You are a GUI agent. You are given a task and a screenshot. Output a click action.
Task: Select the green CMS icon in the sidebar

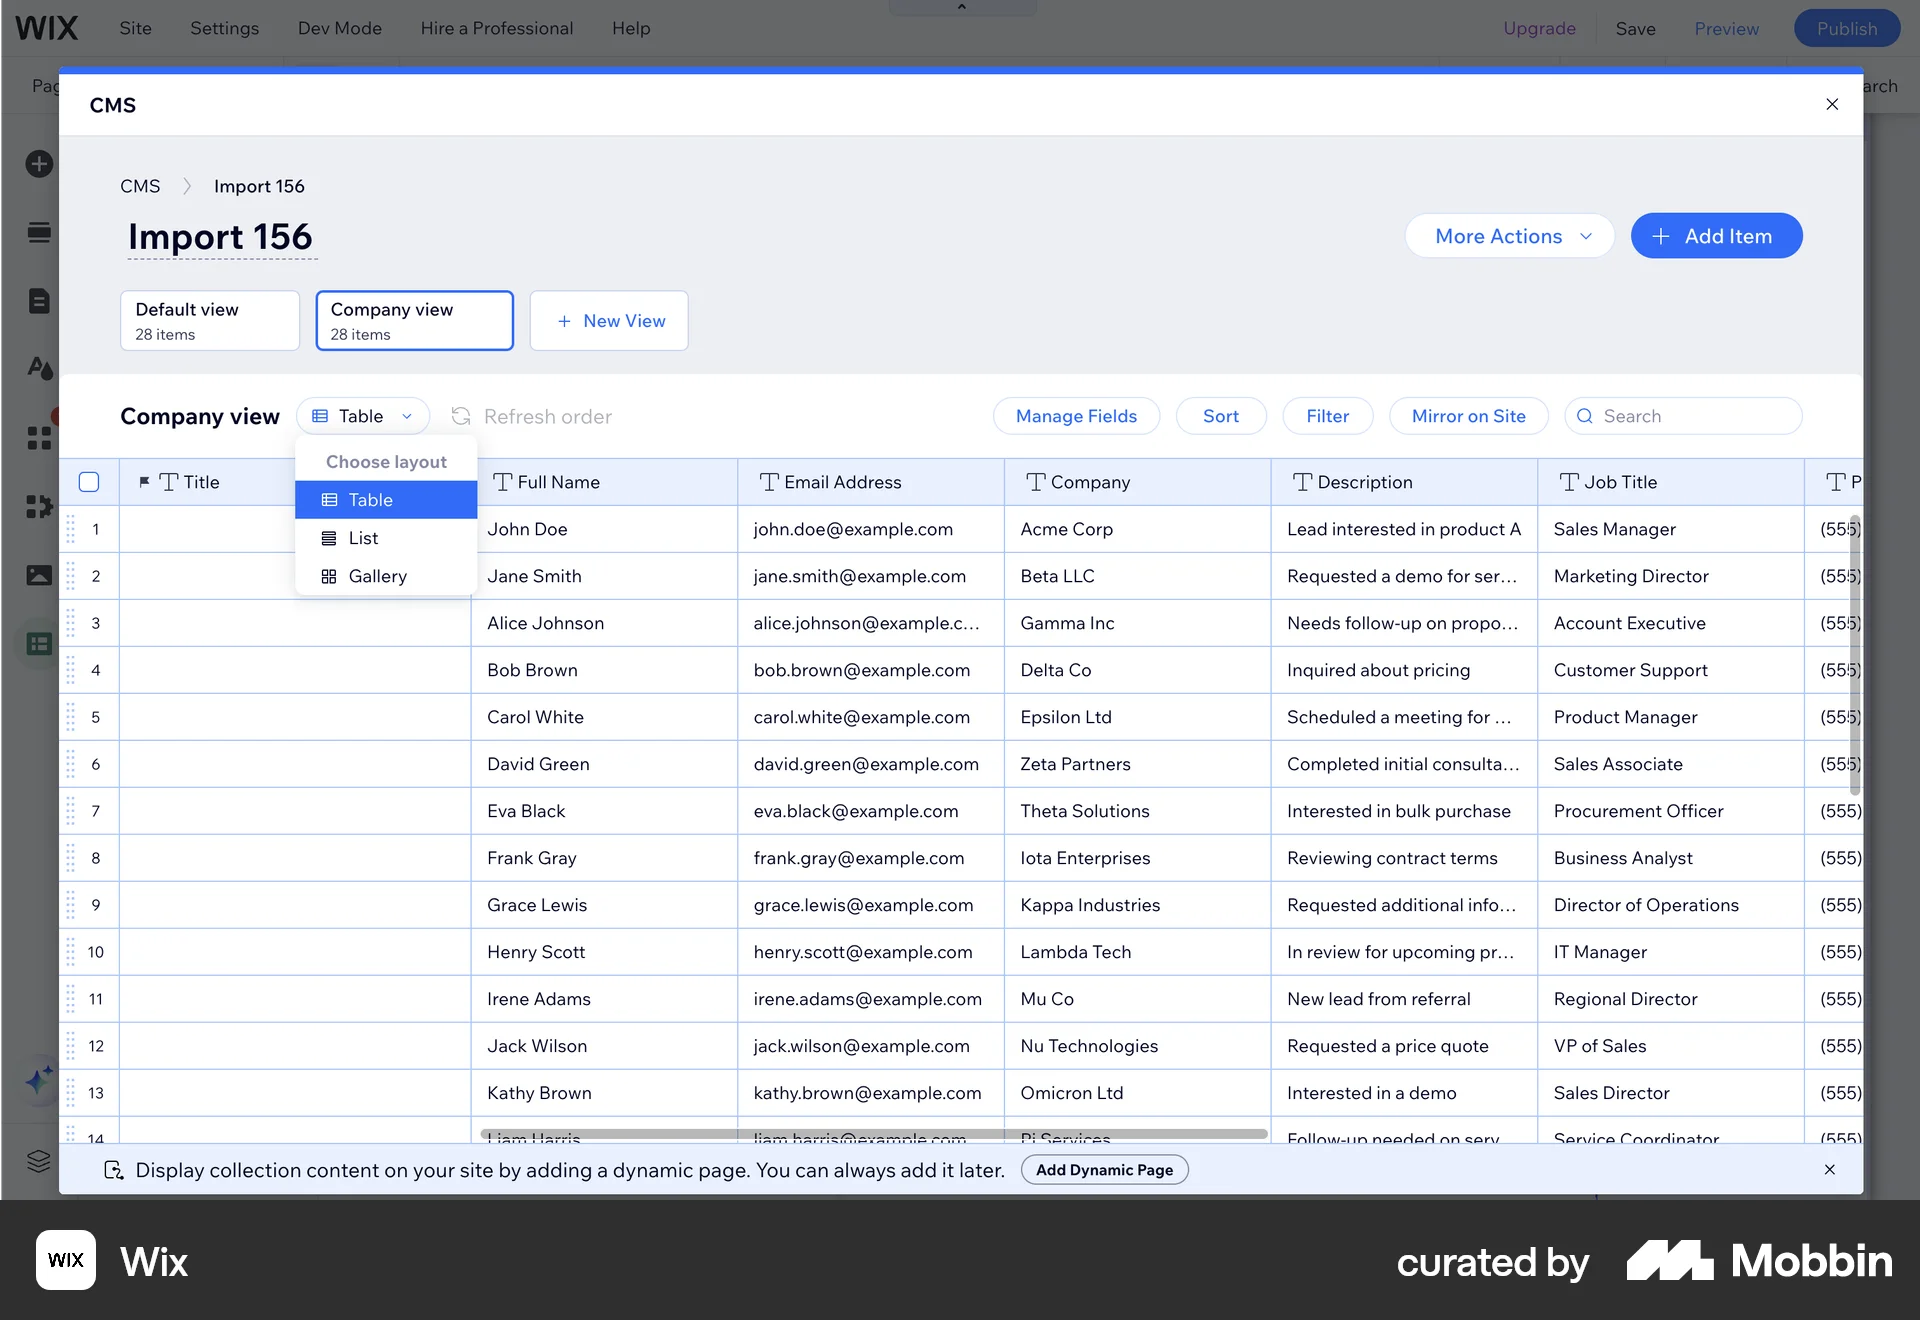(x=38, y=643)
